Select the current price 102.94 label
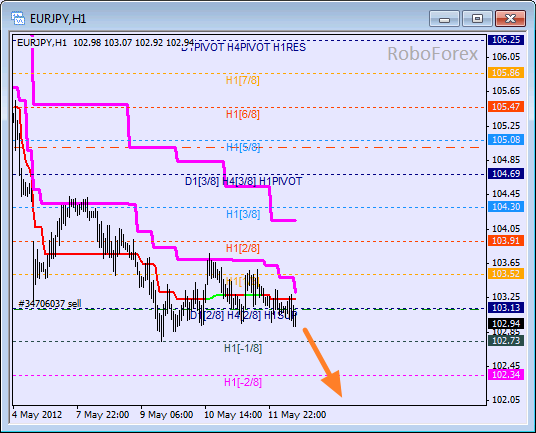Viewport: 536px width, 433px height. click(506, 323)
